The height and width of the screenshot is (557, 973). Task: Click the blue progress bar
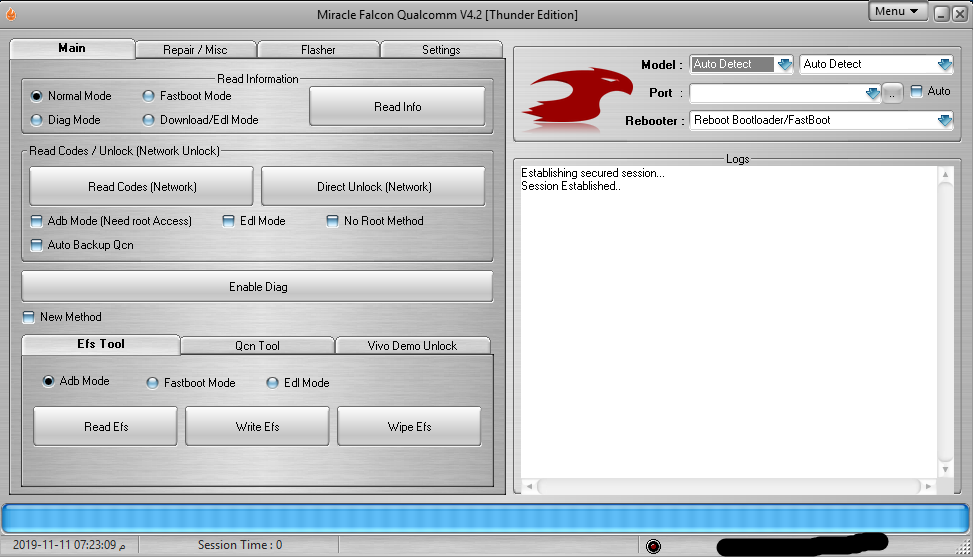click(x=485, y=519)
